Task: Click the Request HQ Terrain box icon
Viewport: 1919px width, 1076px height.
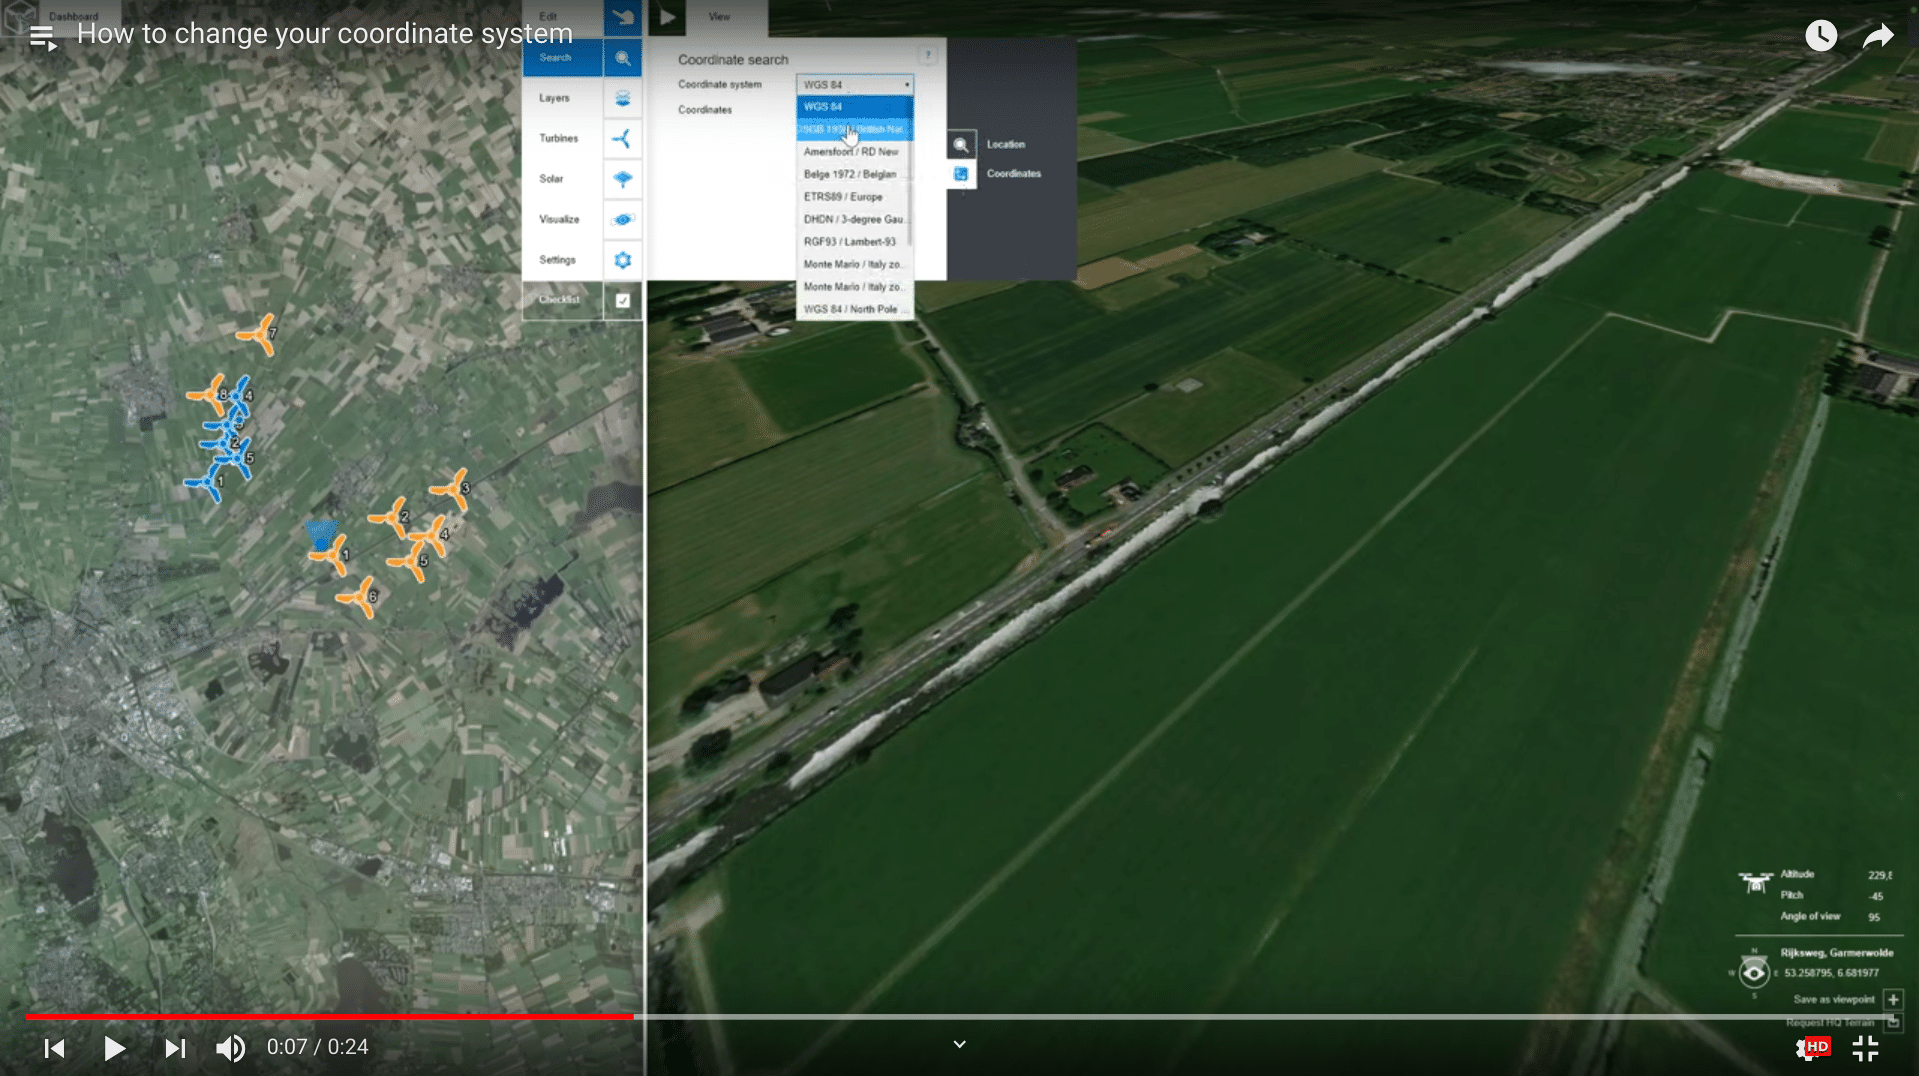Action: click(1893, 1021)
